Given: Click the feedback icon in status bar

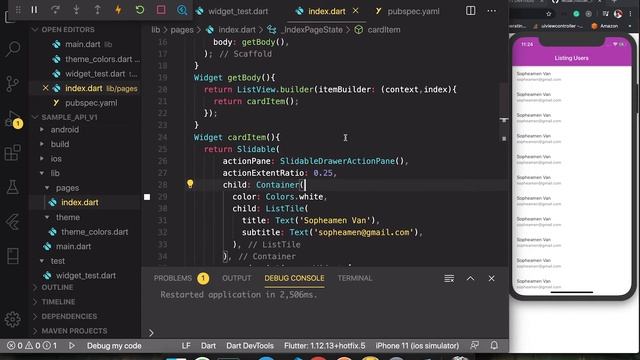Looking at the screenshot, I should (474, 346).
